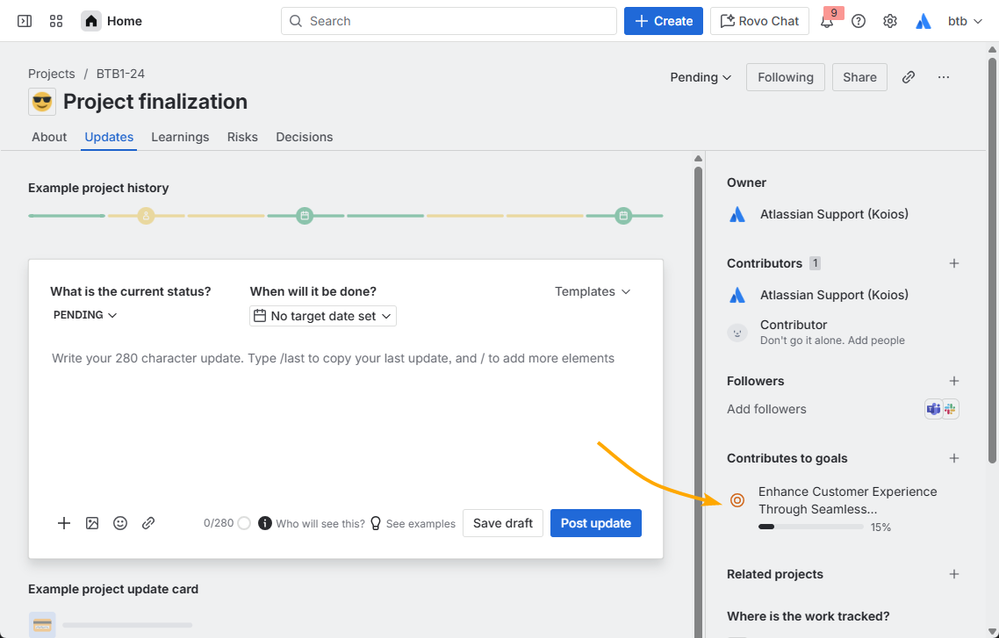
Task: Click the 0/280 character count ring
Action: [244, 523]
